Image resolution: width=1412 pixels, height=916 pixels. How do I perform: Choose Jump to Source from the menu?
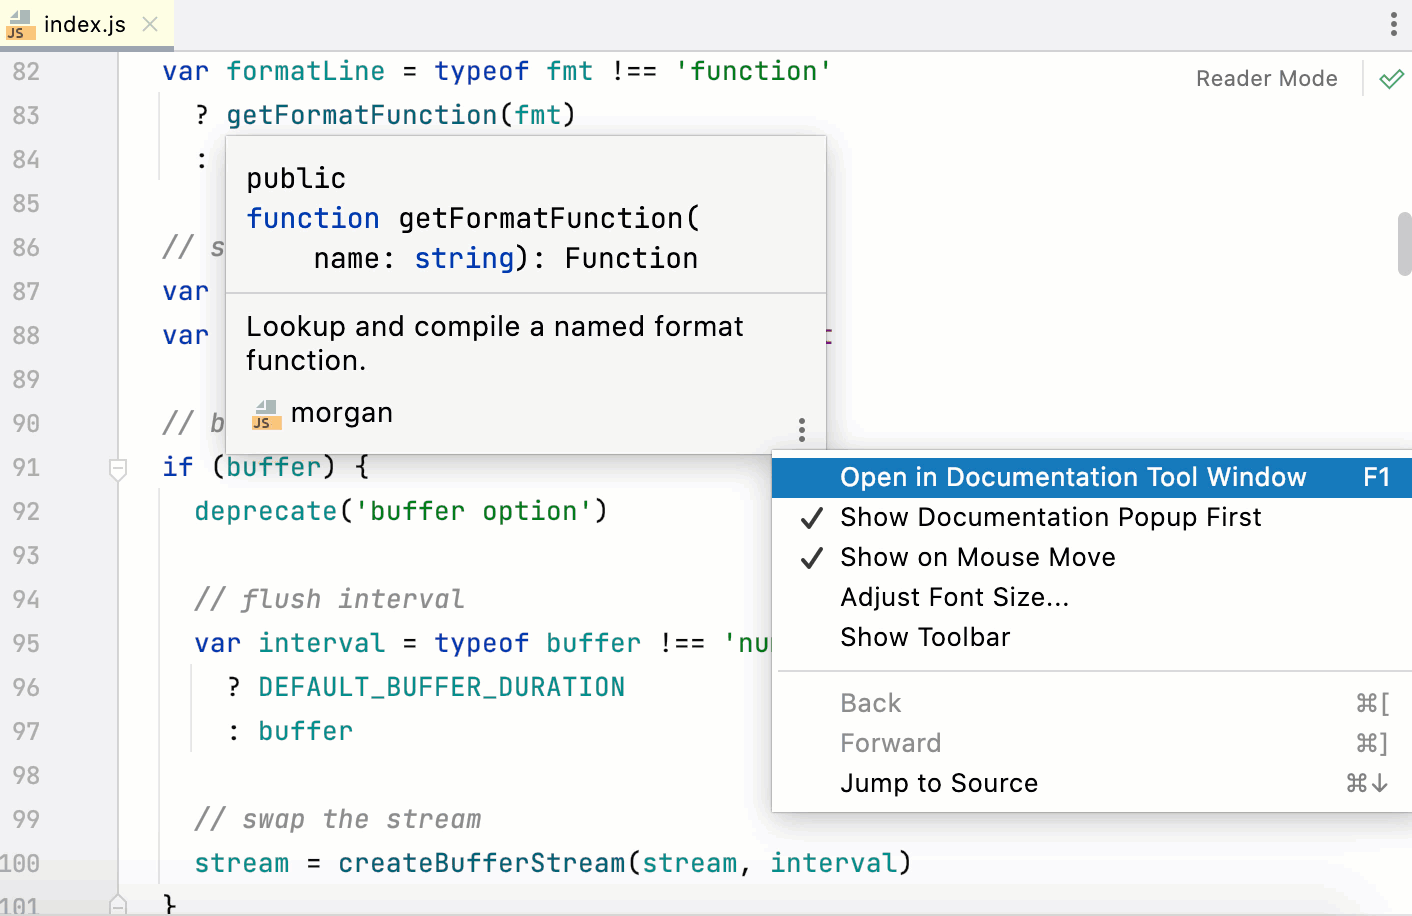pos(938,783)
